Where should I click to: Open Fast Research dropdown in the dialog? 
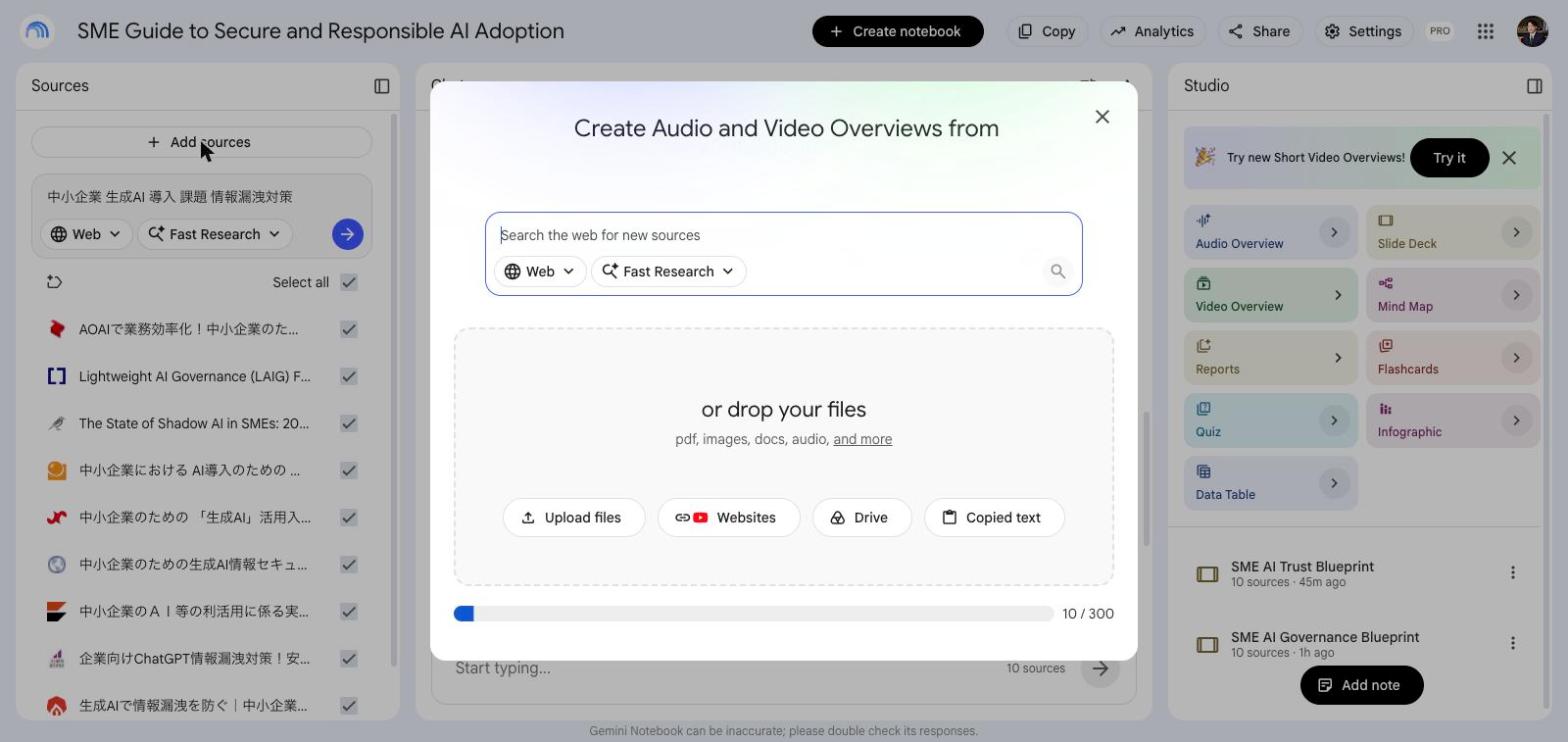tap(668, 271)
